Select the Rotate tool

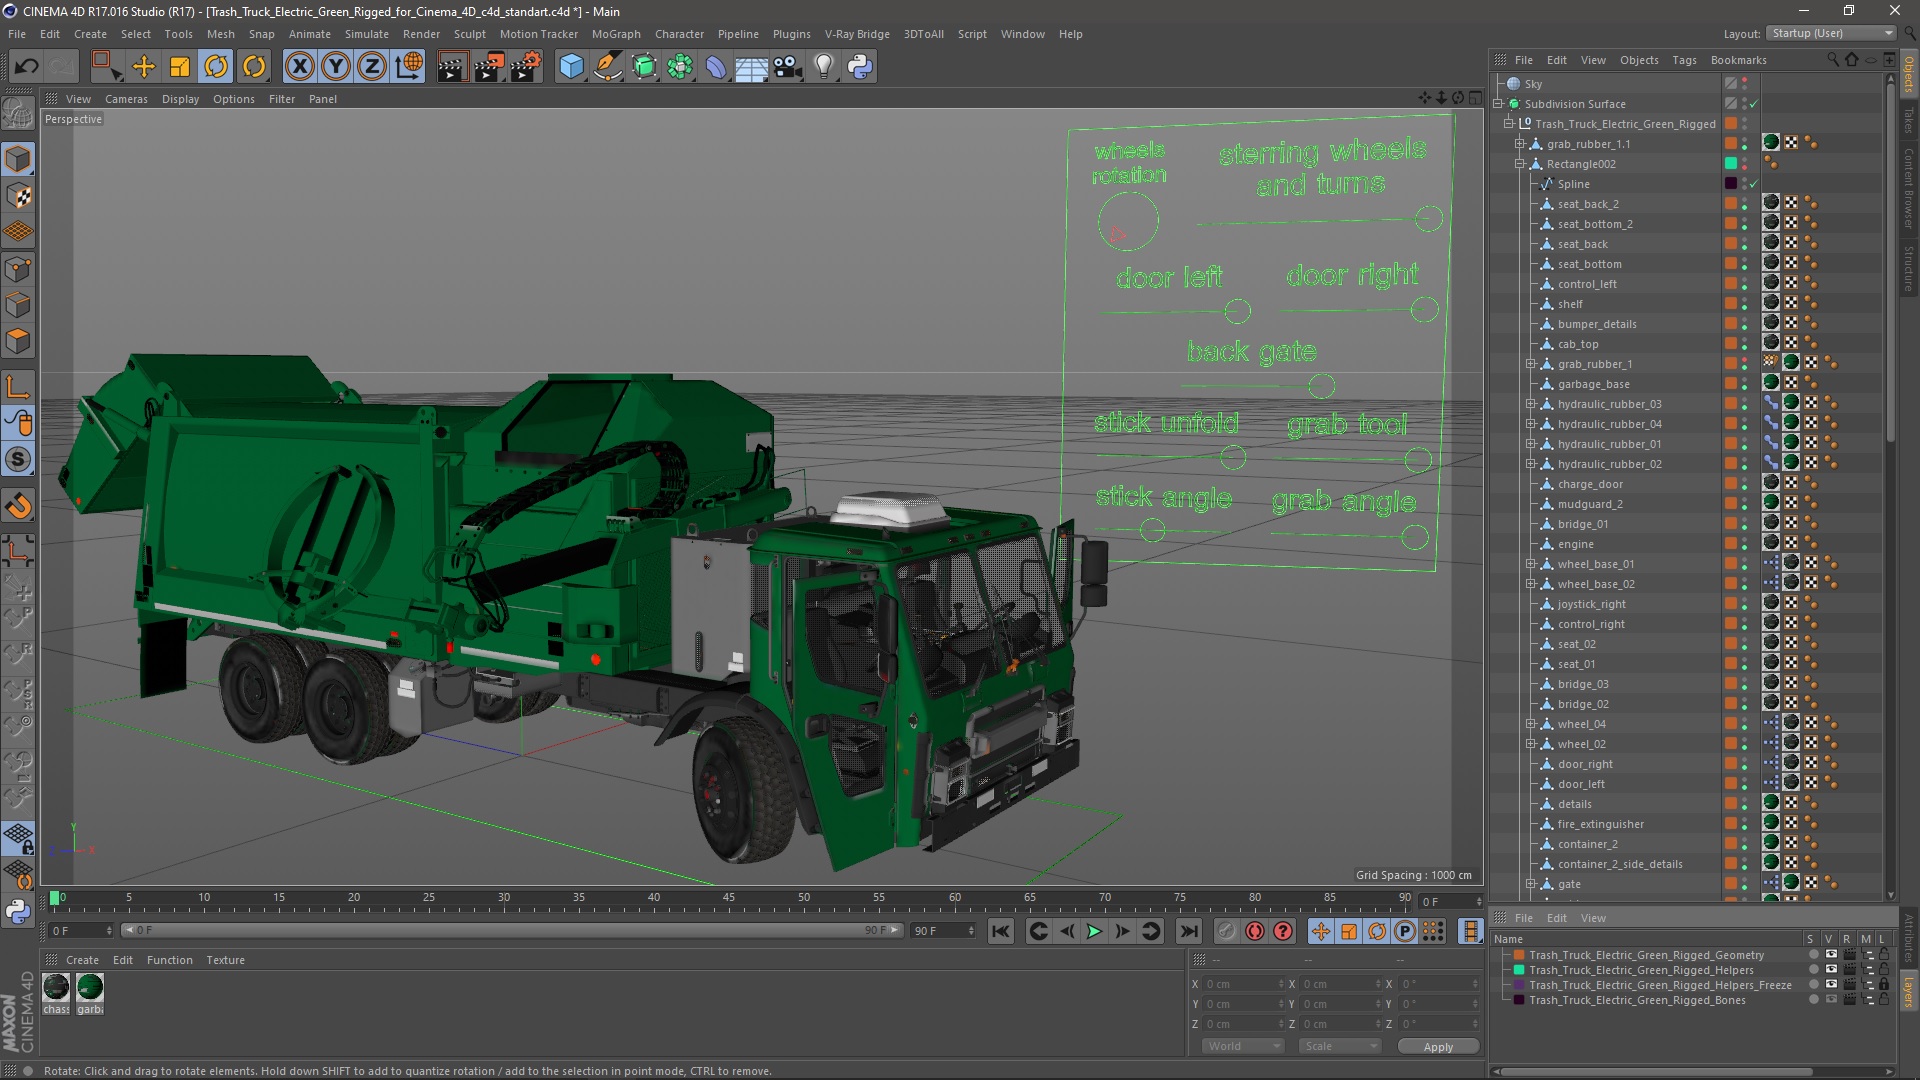[216, 67]
